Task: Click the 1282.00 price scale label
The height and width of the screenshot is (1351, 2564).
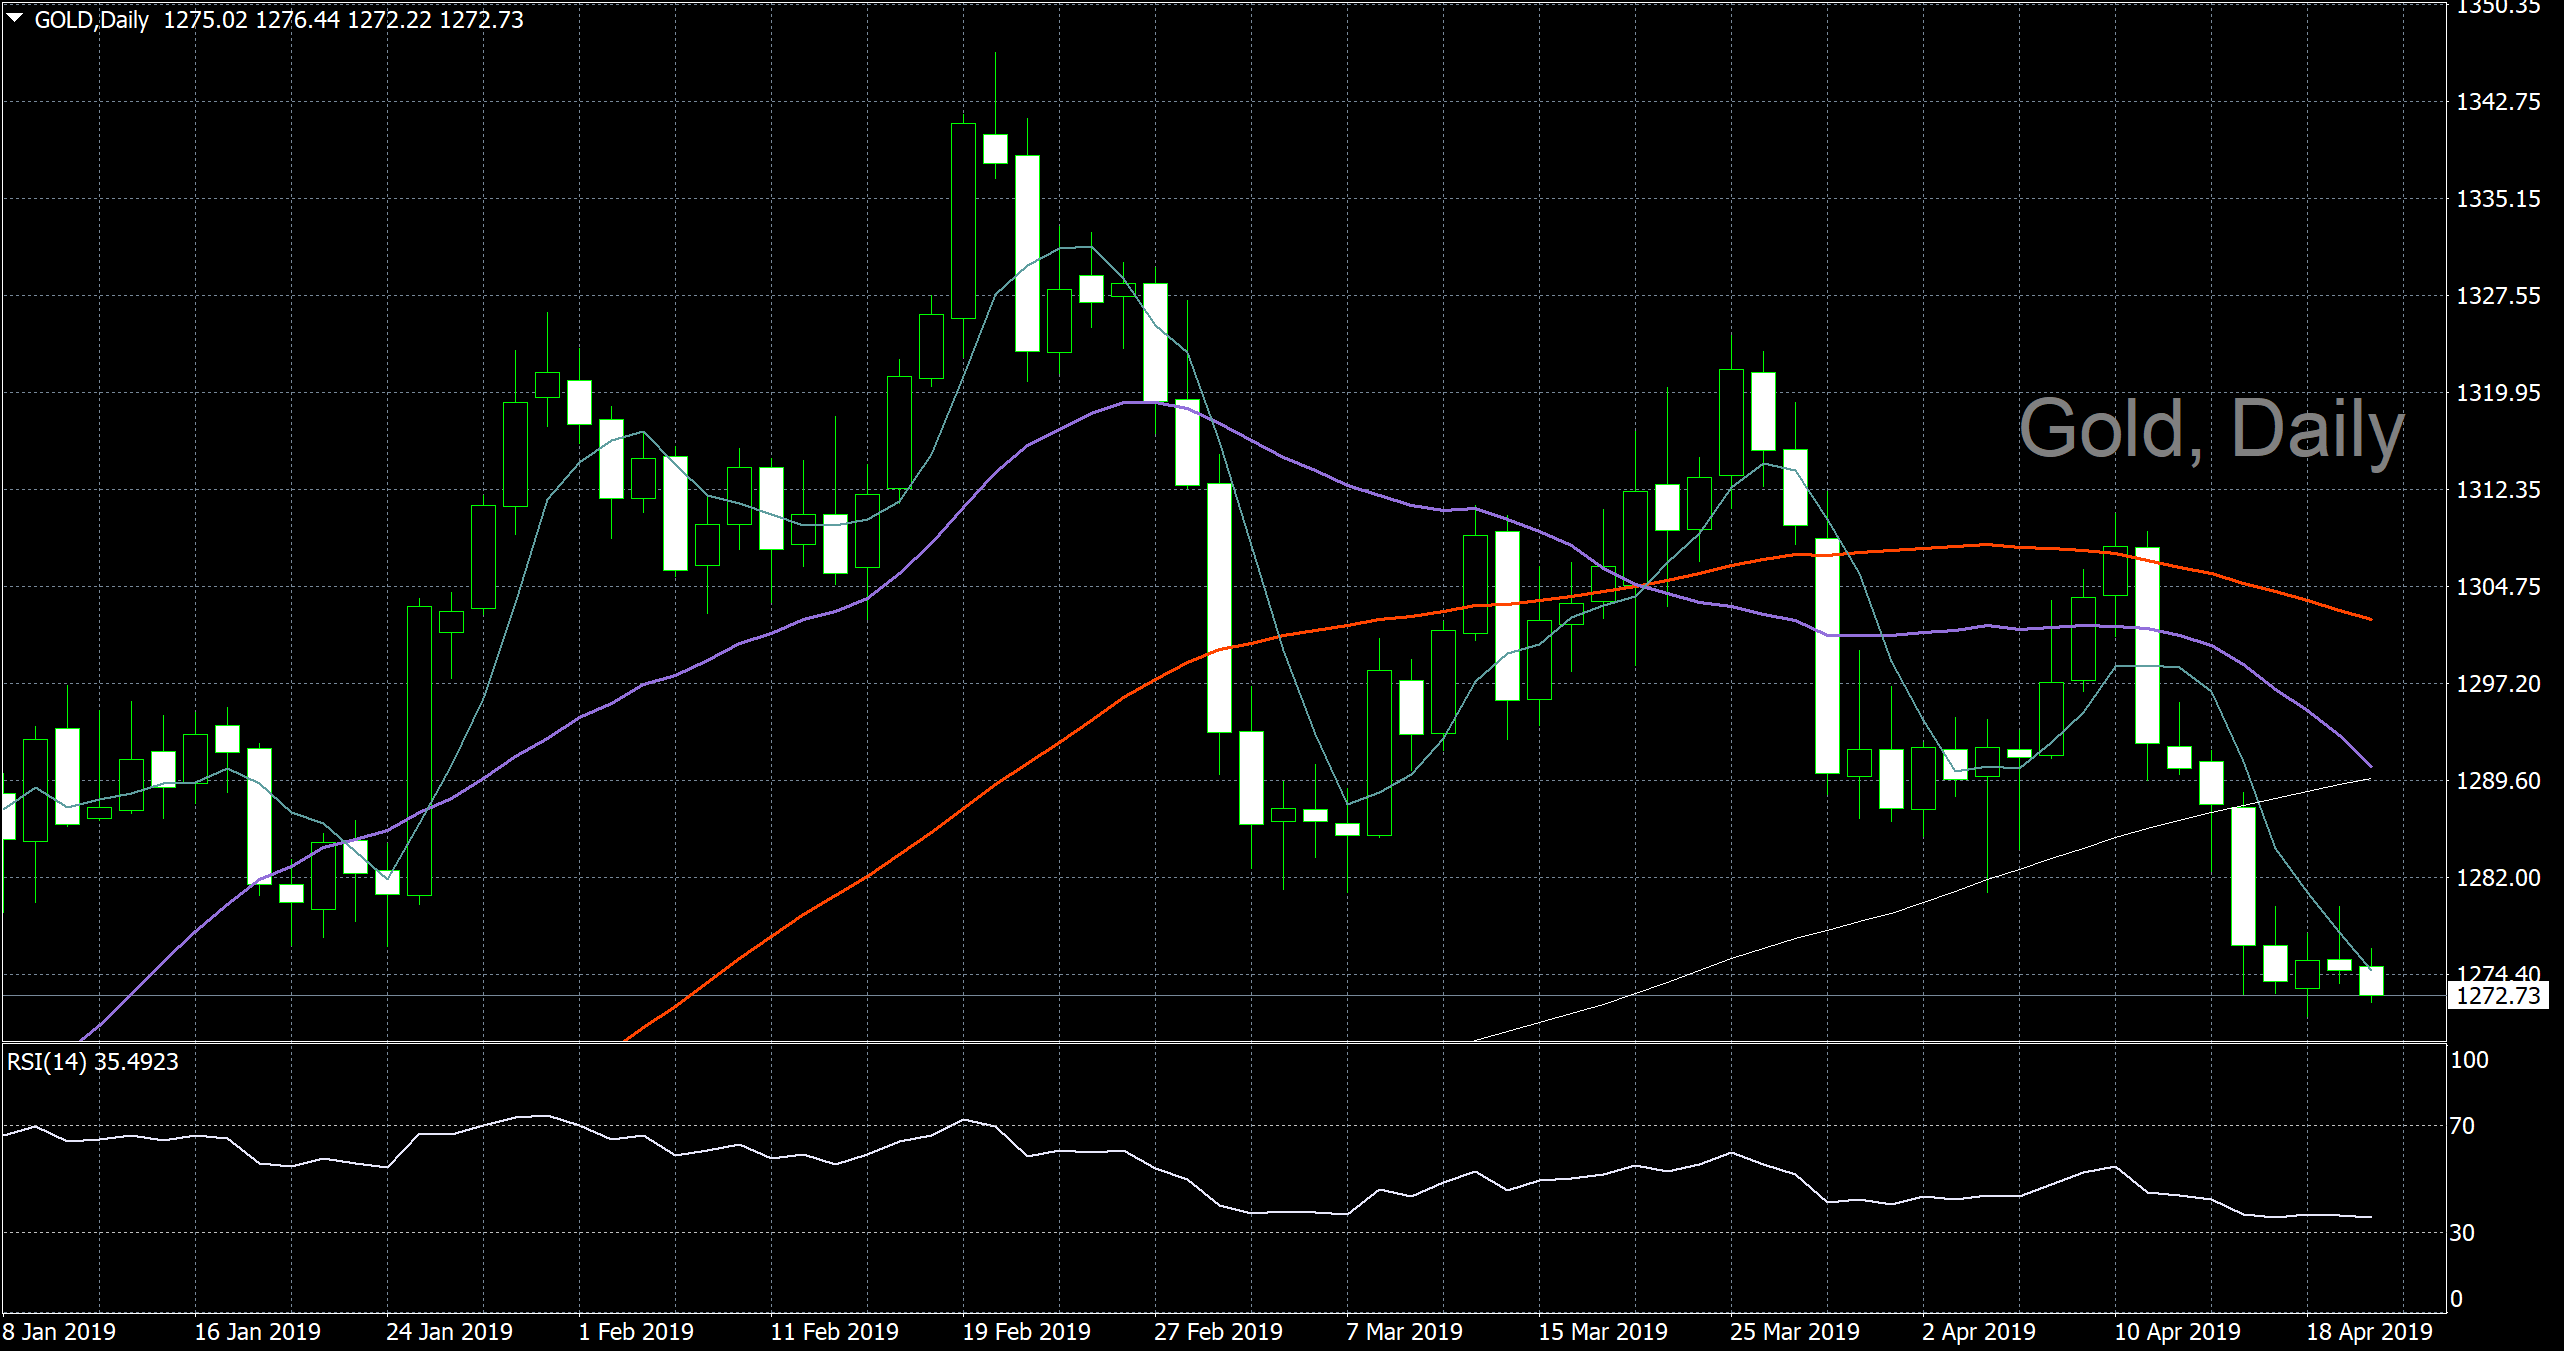Action: [2498, 878]
